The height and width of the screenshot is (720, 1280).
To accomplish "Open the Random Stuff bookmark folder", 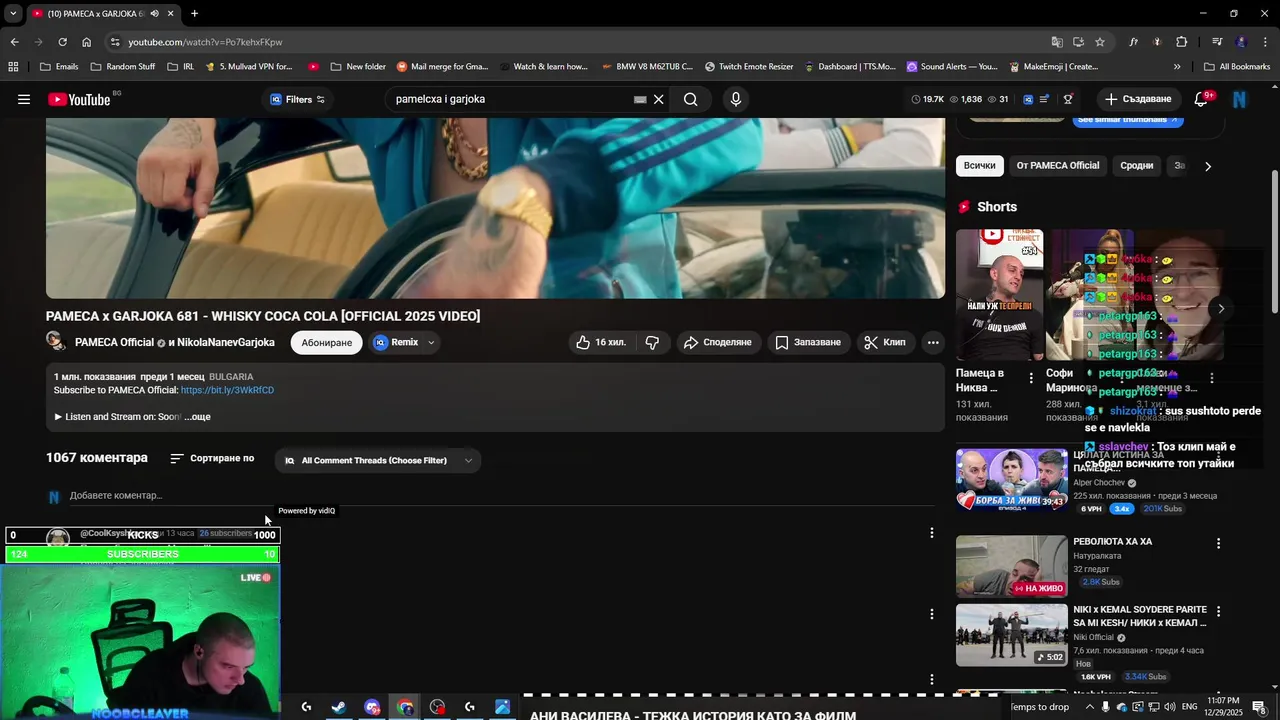I will [122, 67].
